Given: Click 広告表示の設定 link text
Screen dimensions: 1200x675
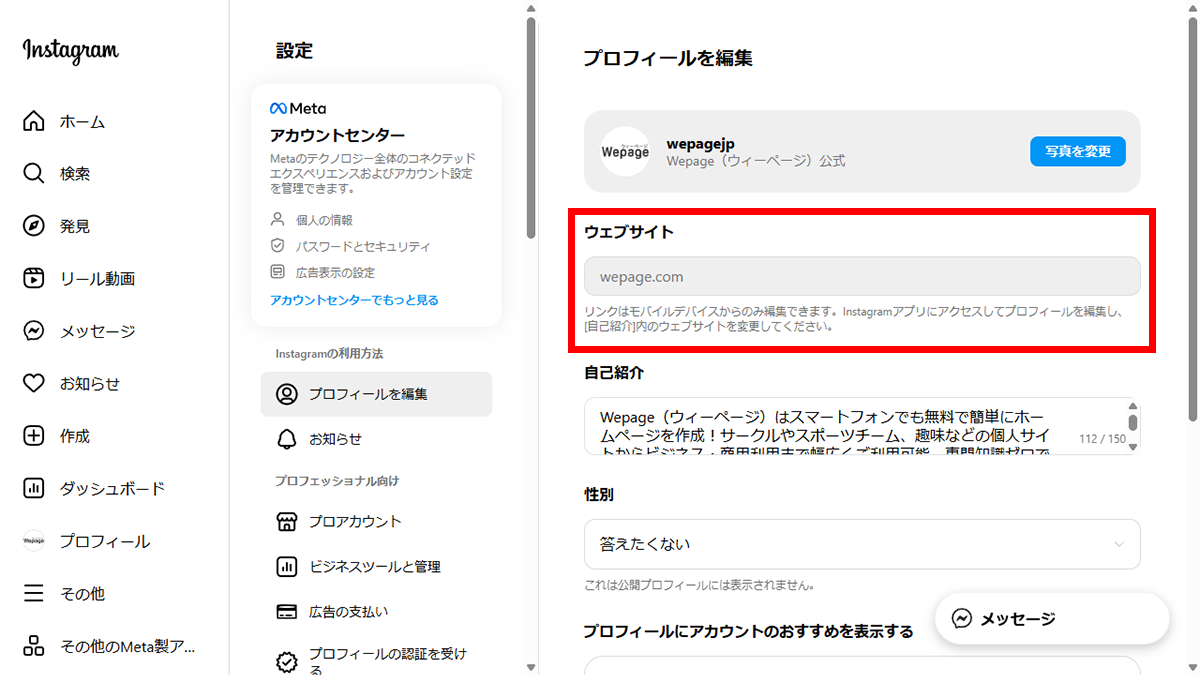Looking at the screenshot, I should (336, 272).
